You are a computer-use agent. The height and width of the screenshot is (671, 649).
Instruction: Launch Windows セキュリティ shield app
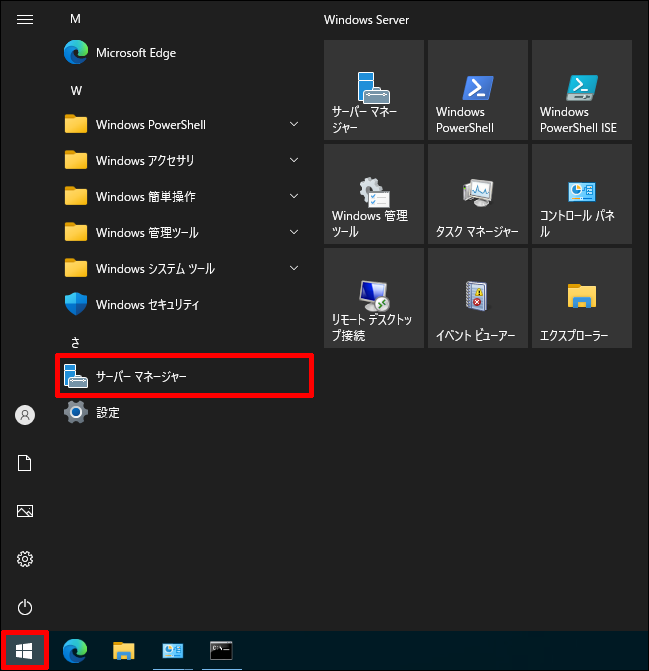point(184,304)
